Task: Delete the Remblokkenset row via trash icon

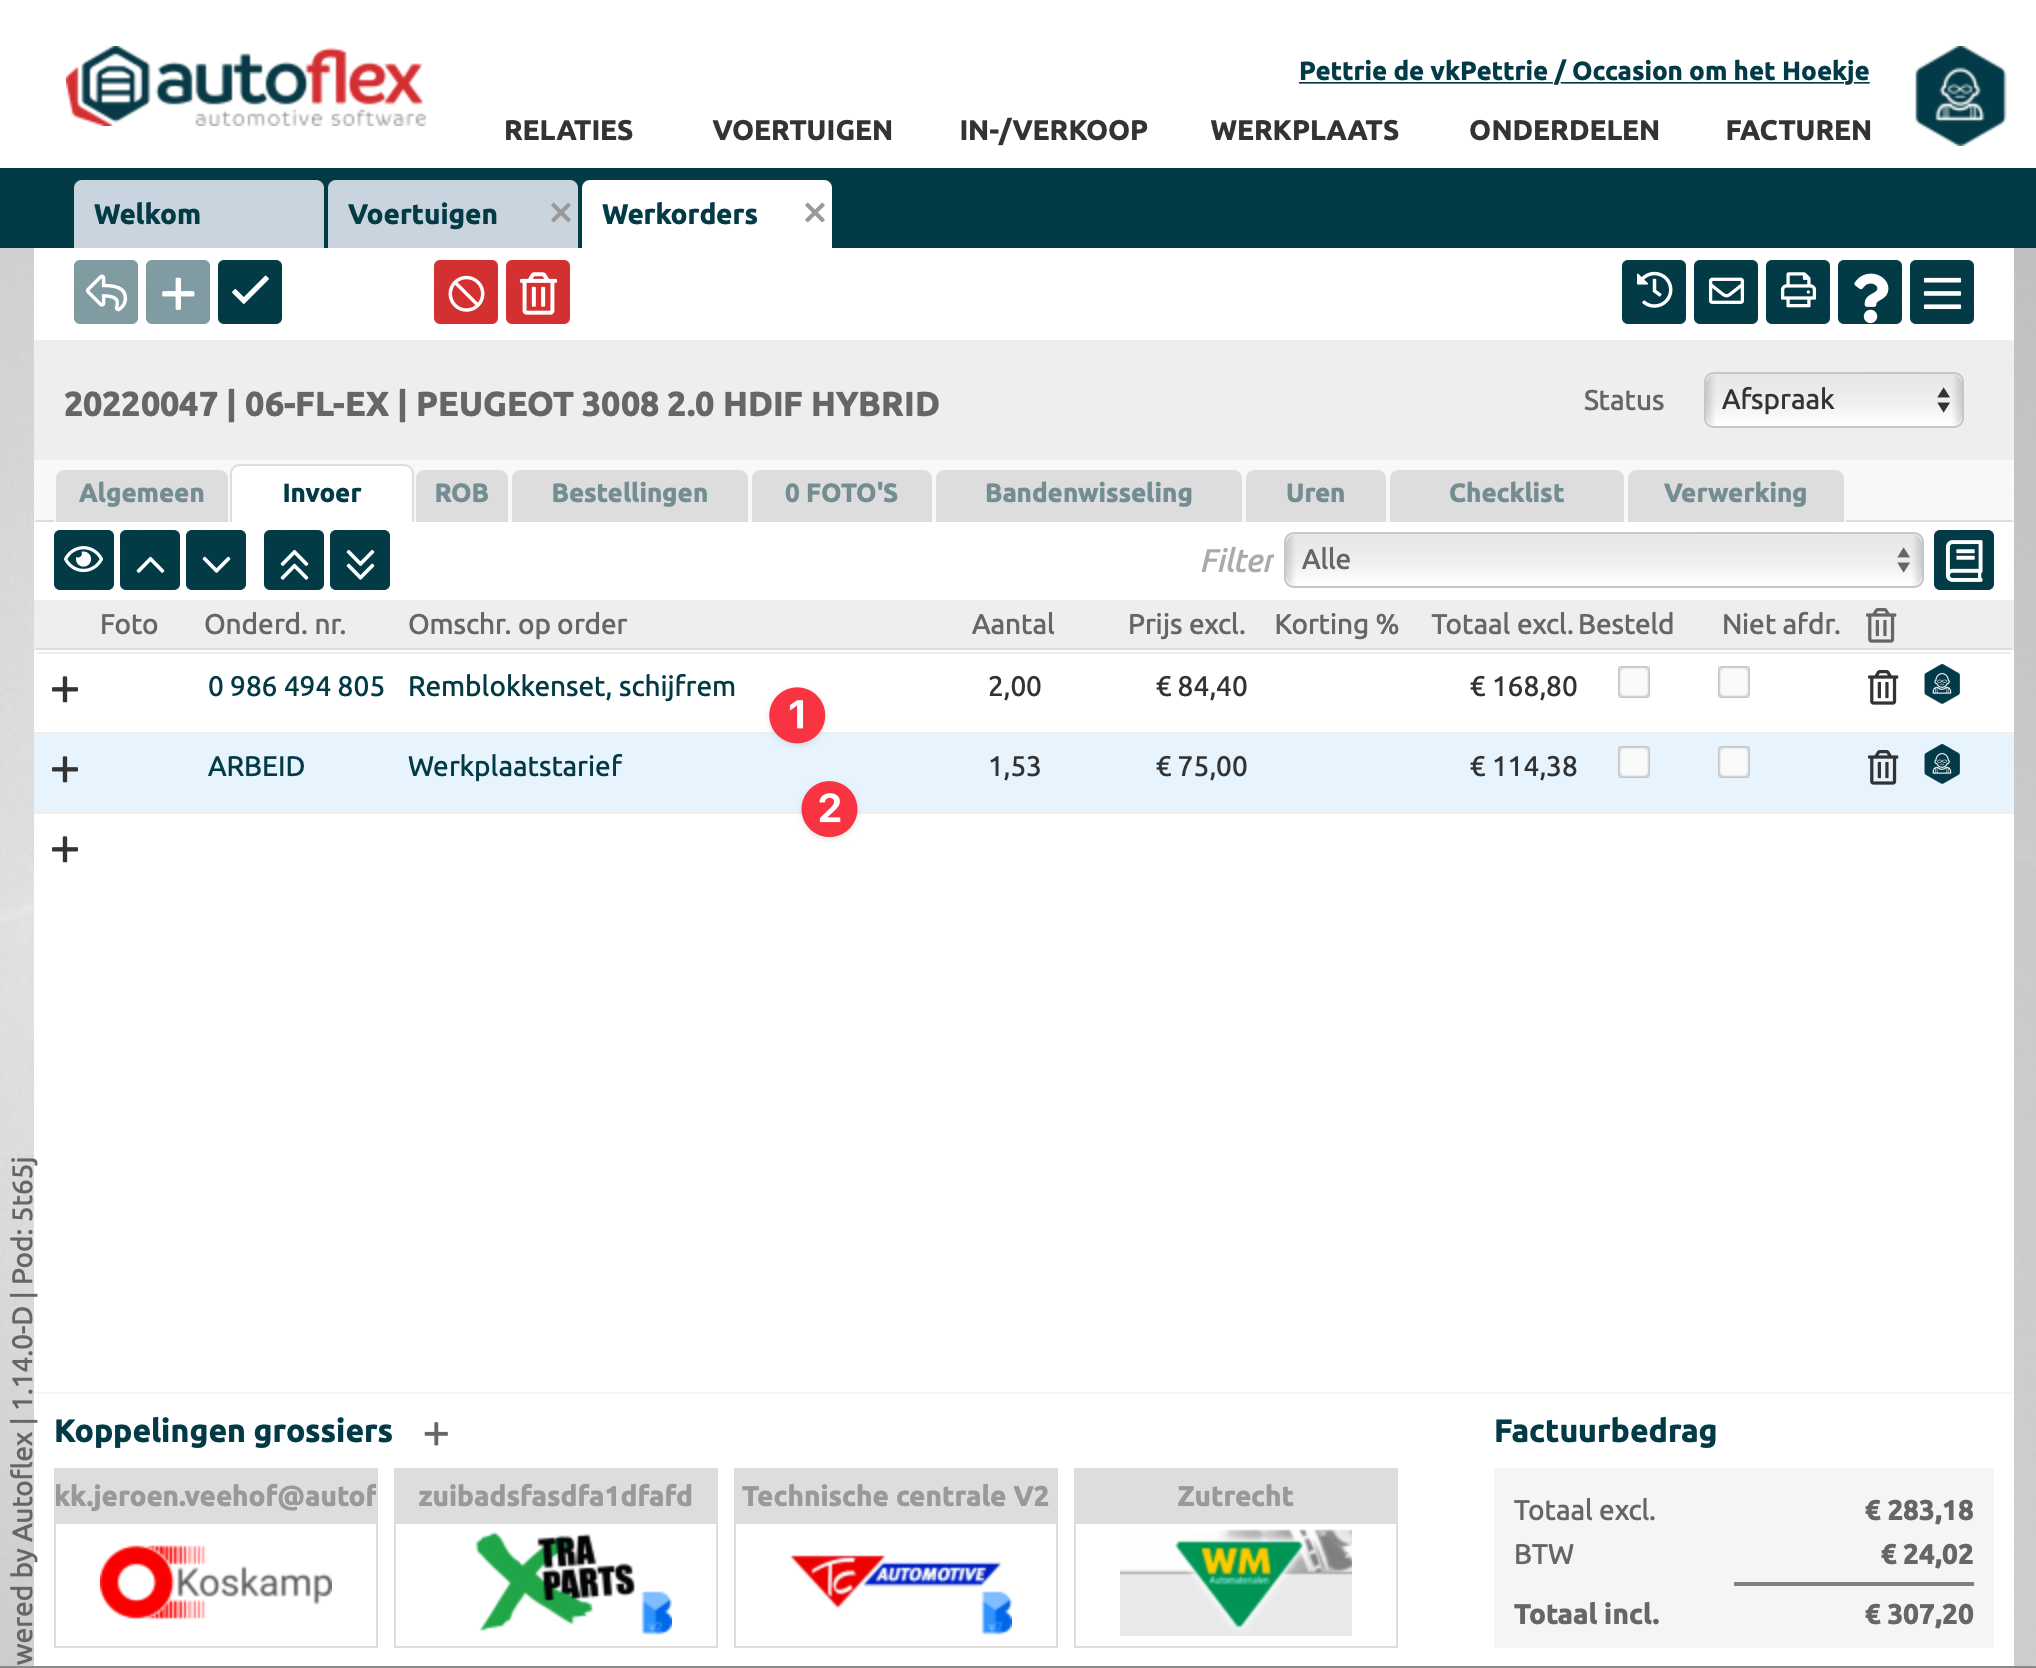Action: click(1882, 687)
